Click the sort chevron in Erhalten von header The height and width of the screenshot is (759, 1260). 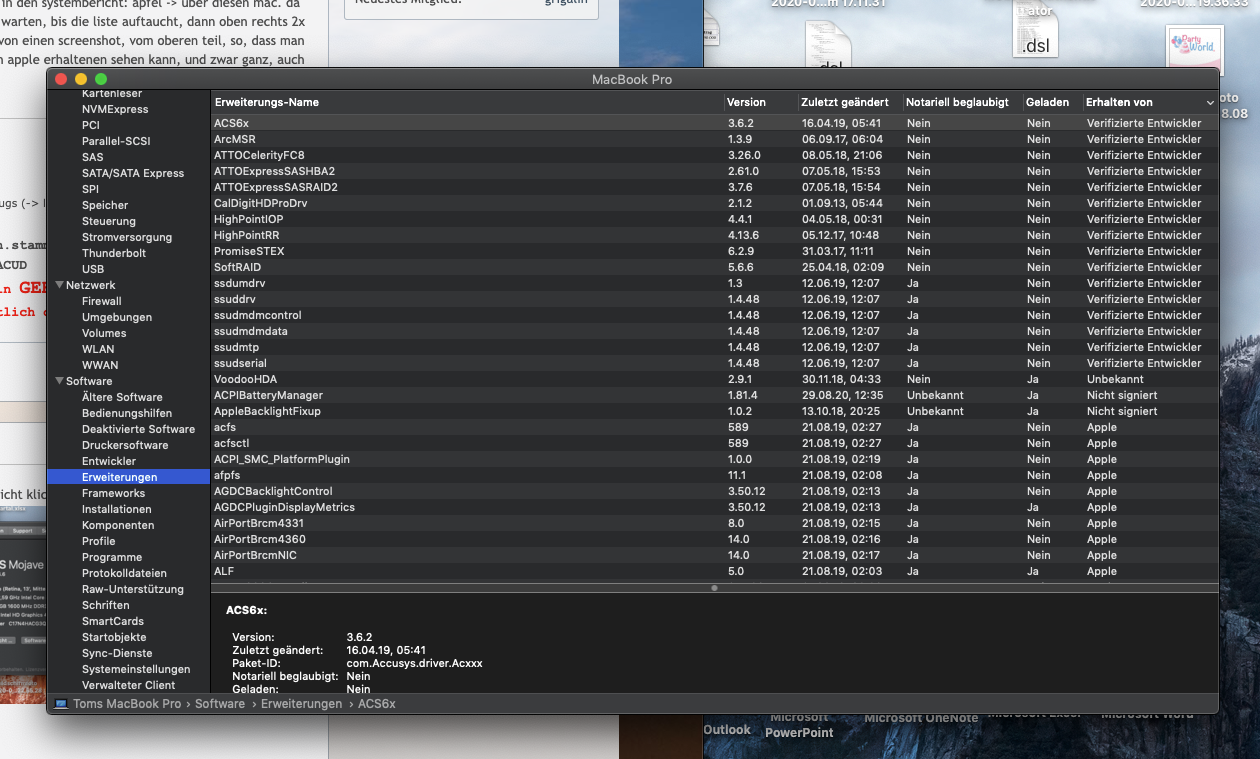pos(1210,102)
